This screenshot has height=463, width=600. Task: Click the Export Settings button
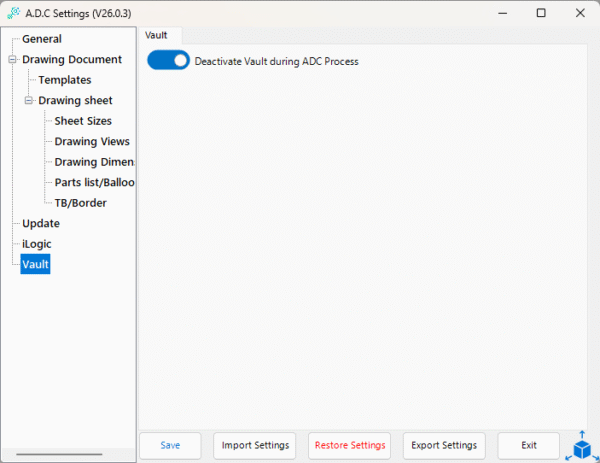tap(444, 445)
